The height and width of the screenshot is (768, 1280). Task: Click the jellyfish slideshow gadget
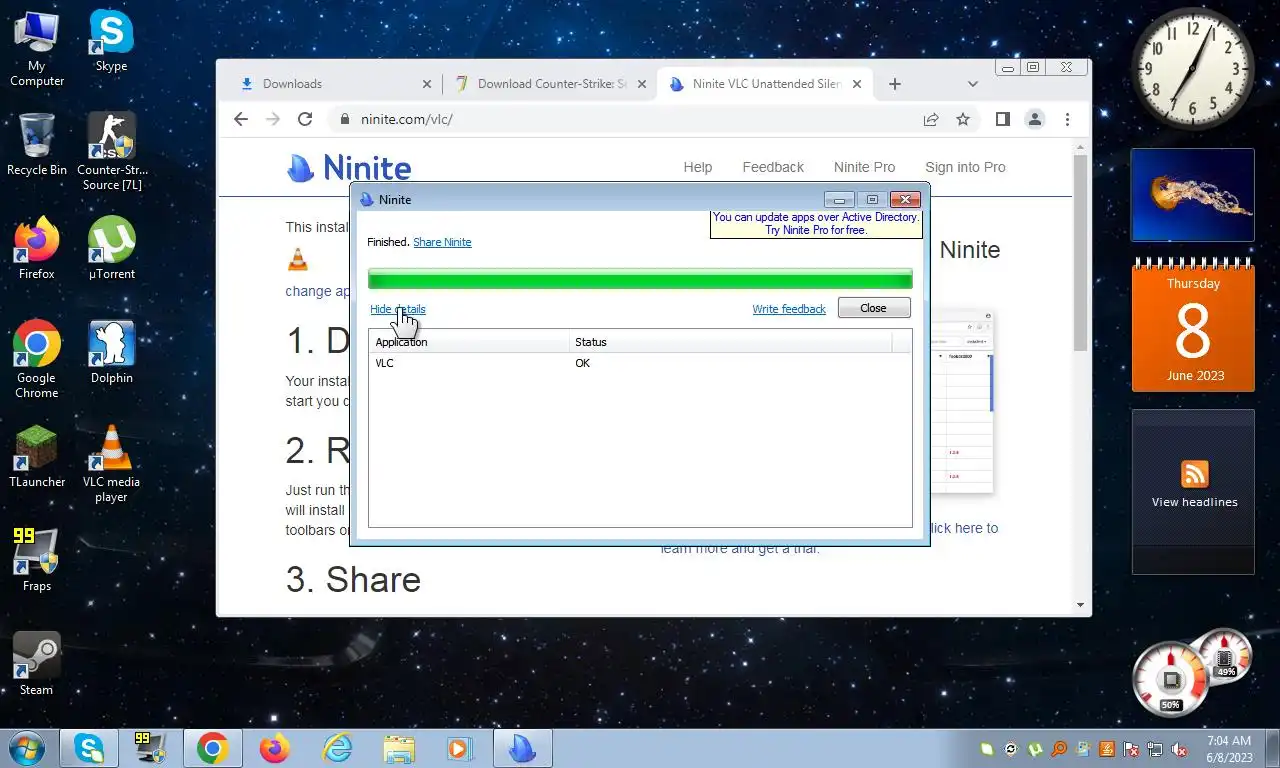[1193, 195]
